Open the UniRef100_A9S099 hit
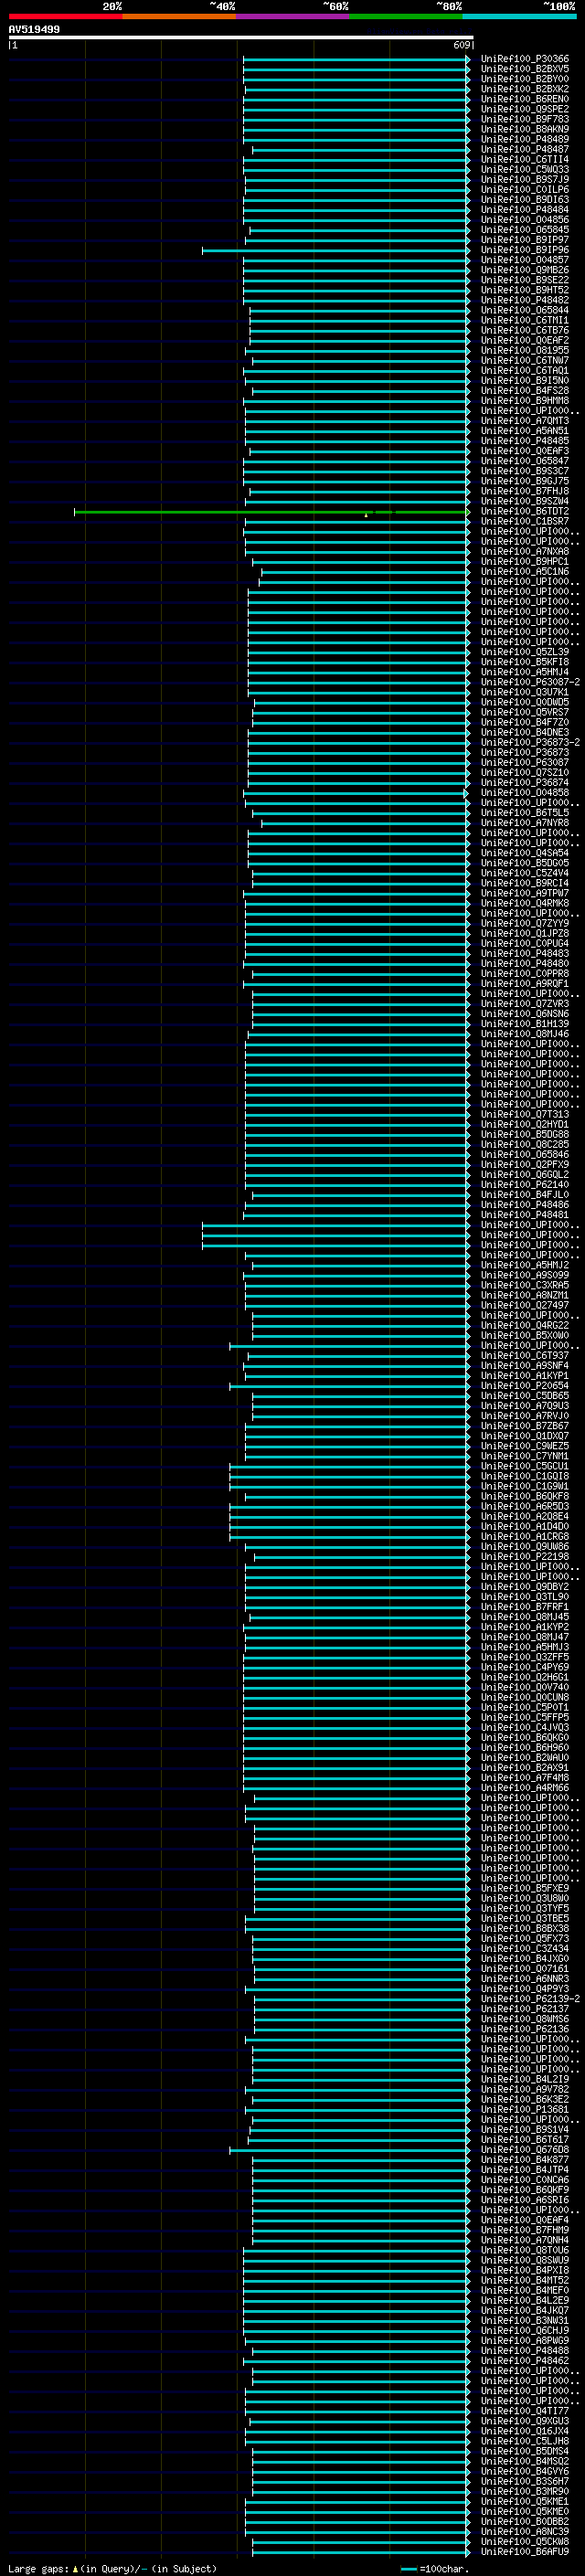The image size is (585, 2576). click(524, 1275)
